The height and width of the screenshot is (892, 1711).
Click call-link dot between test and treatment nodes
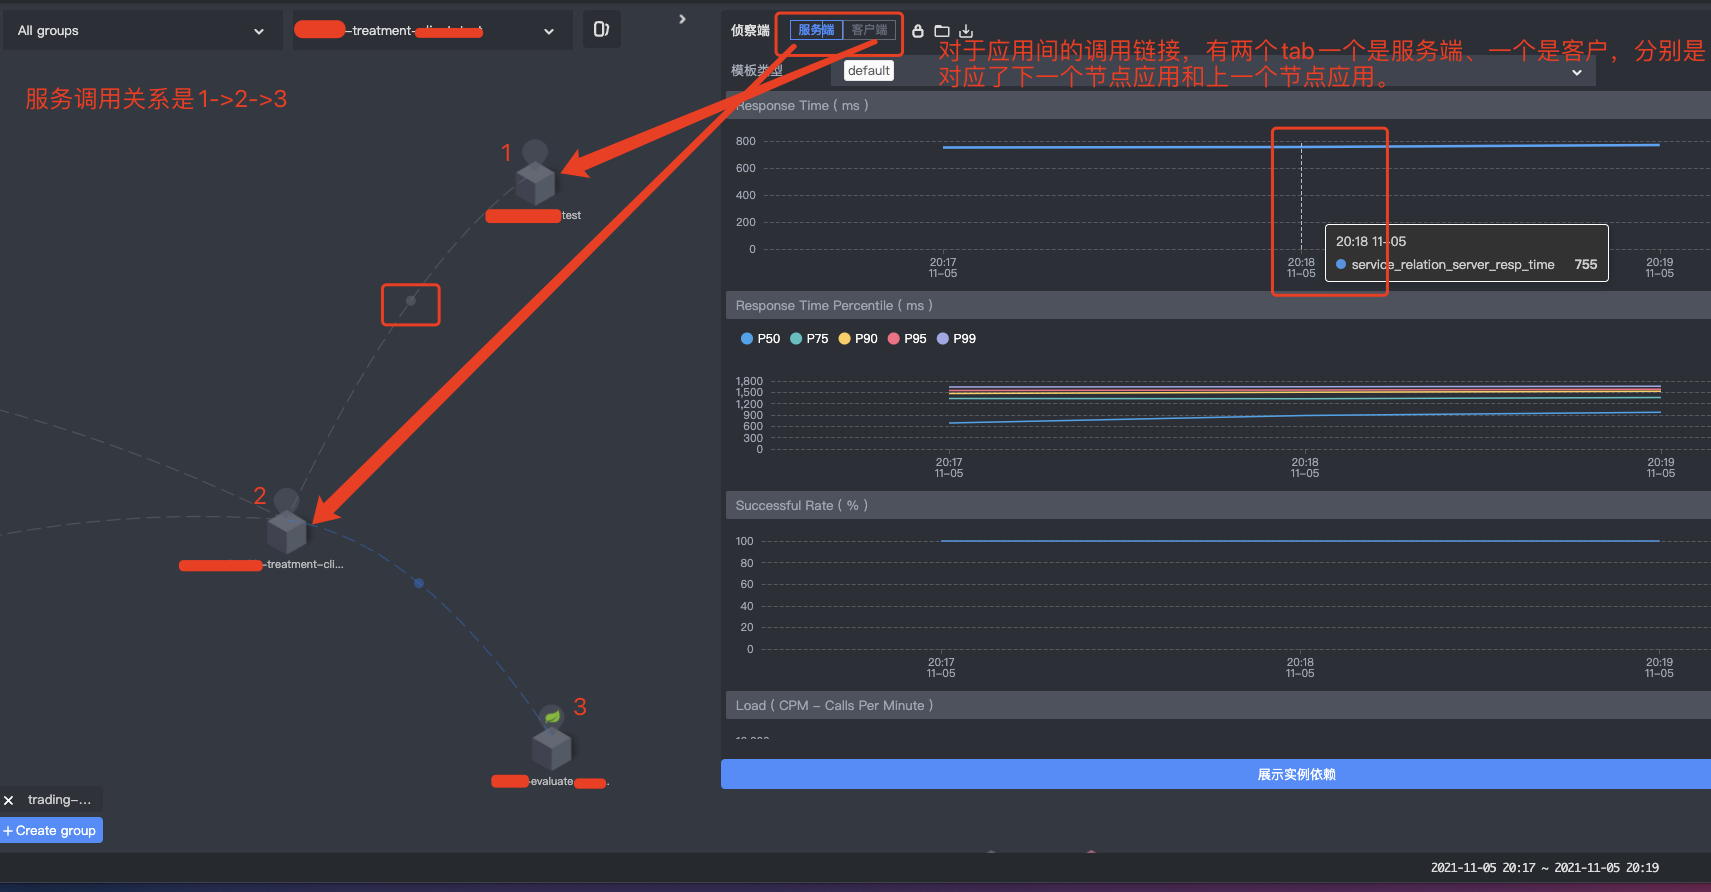point(411,300)
